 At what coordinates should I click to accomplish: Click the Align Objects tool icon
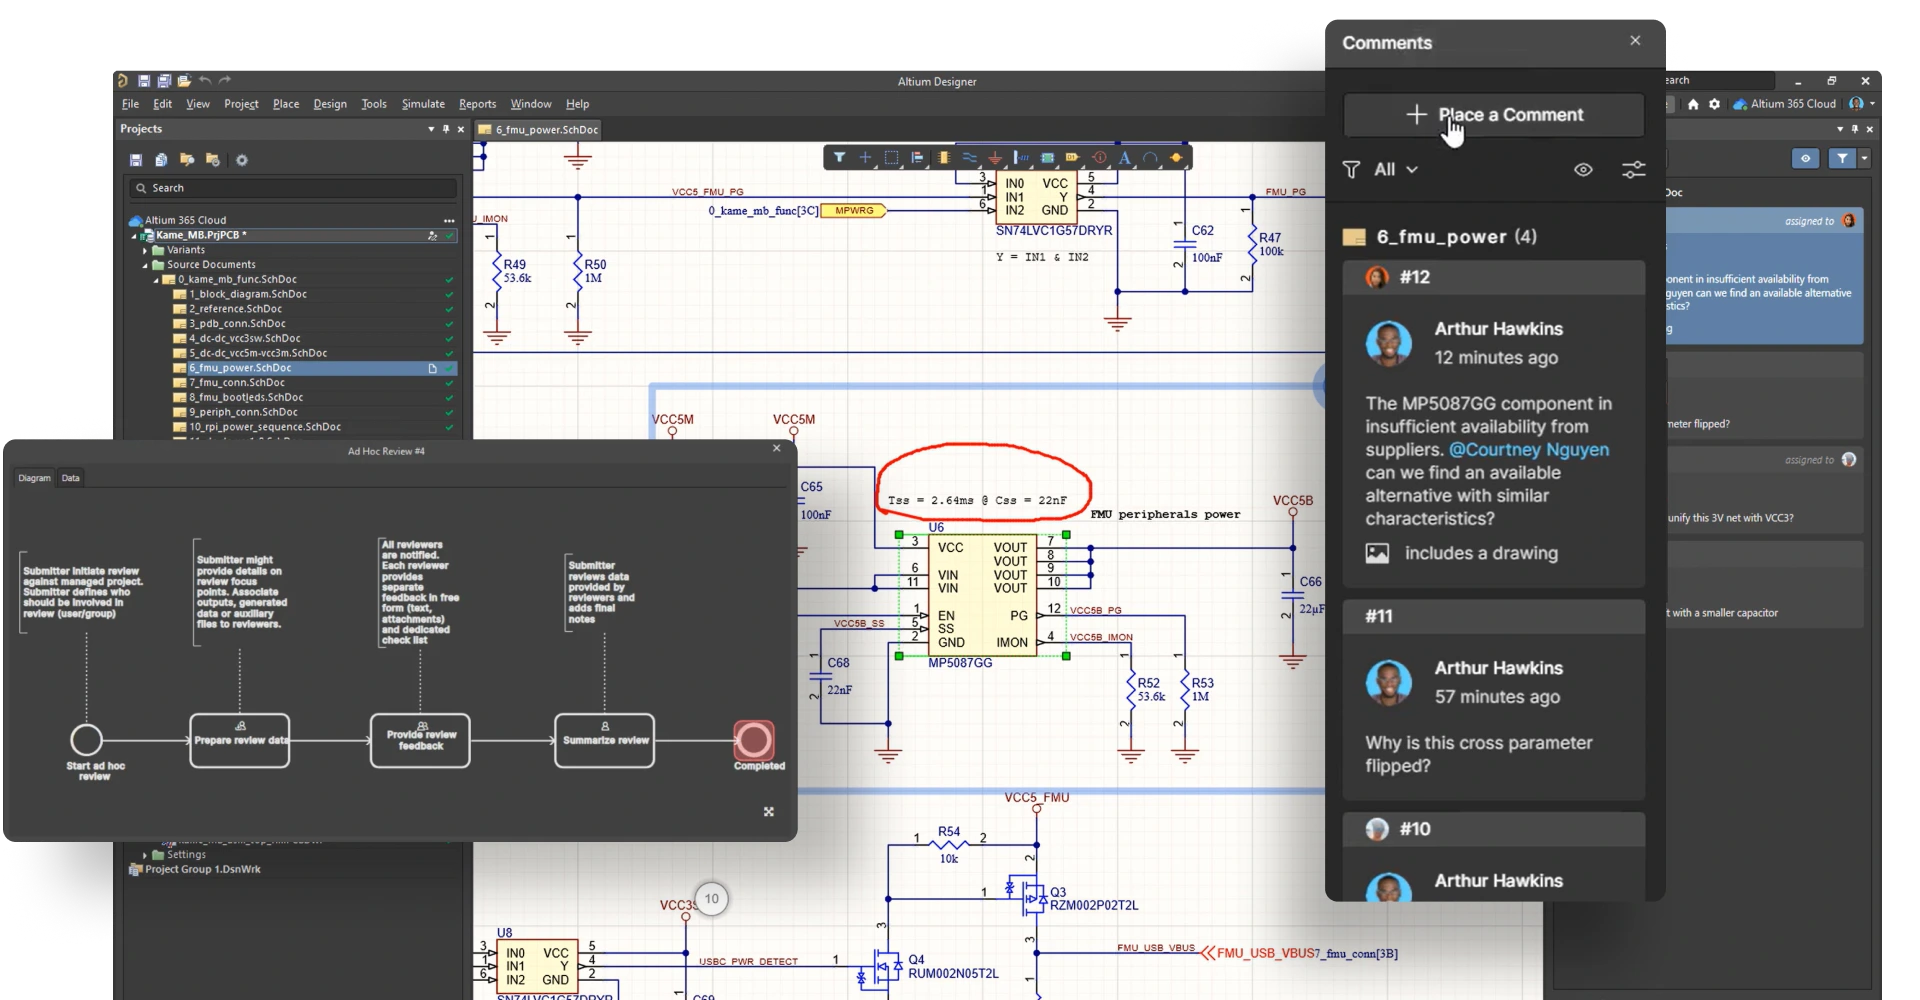917,157
